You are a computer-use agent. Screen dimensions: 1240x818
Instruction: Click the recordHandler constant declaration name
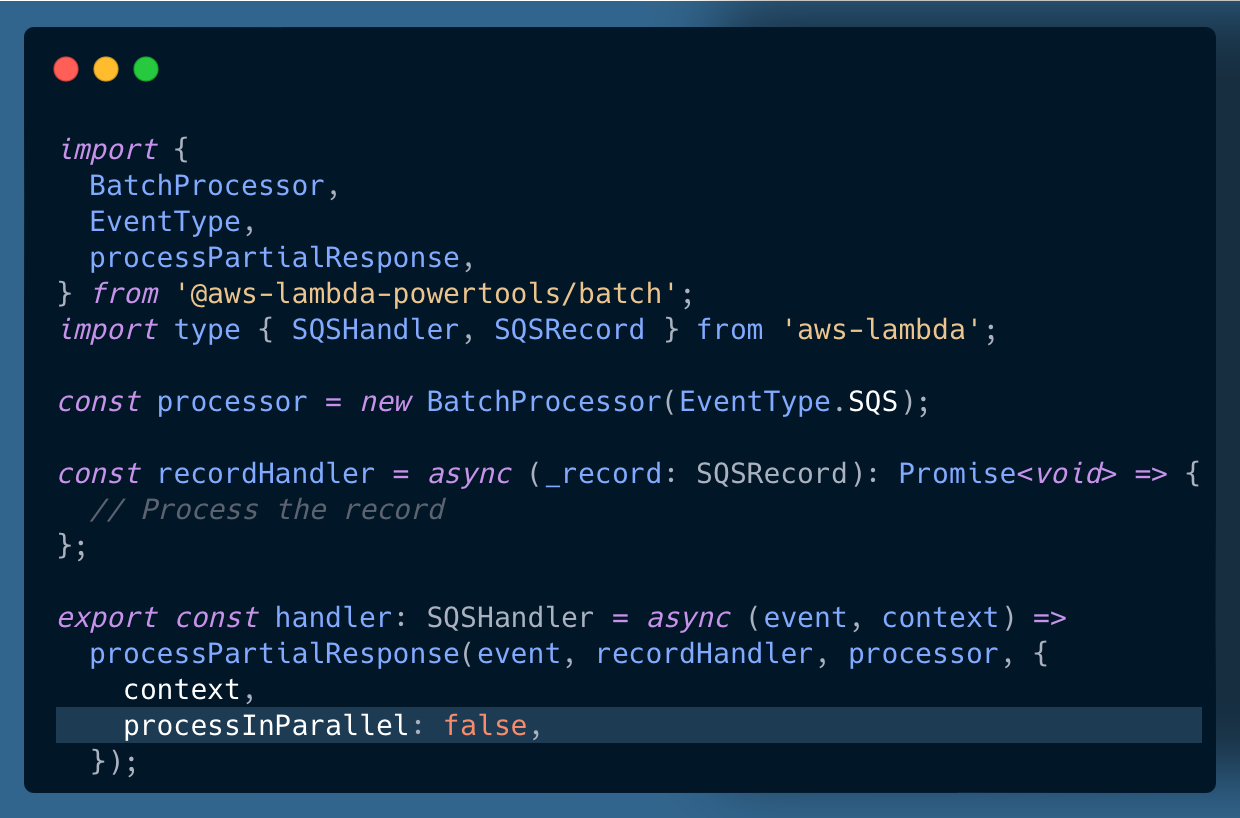click(266, 474)
